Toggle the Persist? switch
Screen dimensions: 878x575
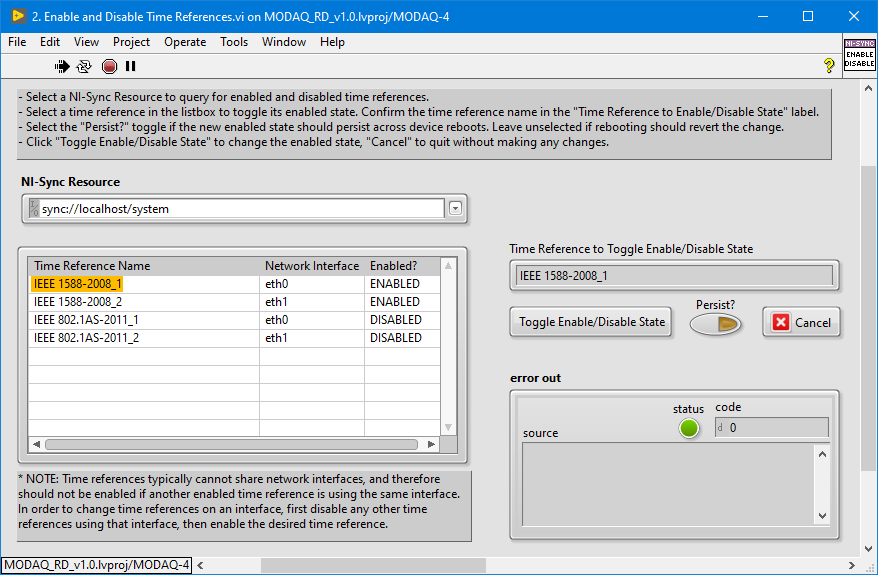(x=715, y=324)
